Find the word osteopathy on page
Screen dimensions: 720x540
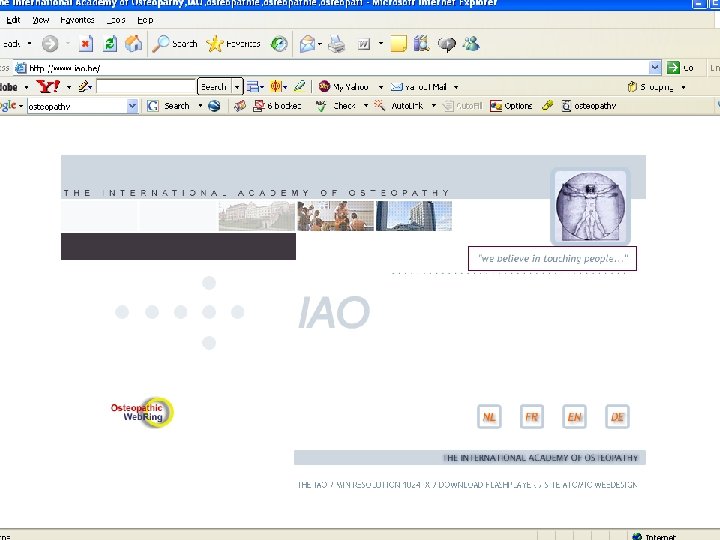click(x=589, y=106)
